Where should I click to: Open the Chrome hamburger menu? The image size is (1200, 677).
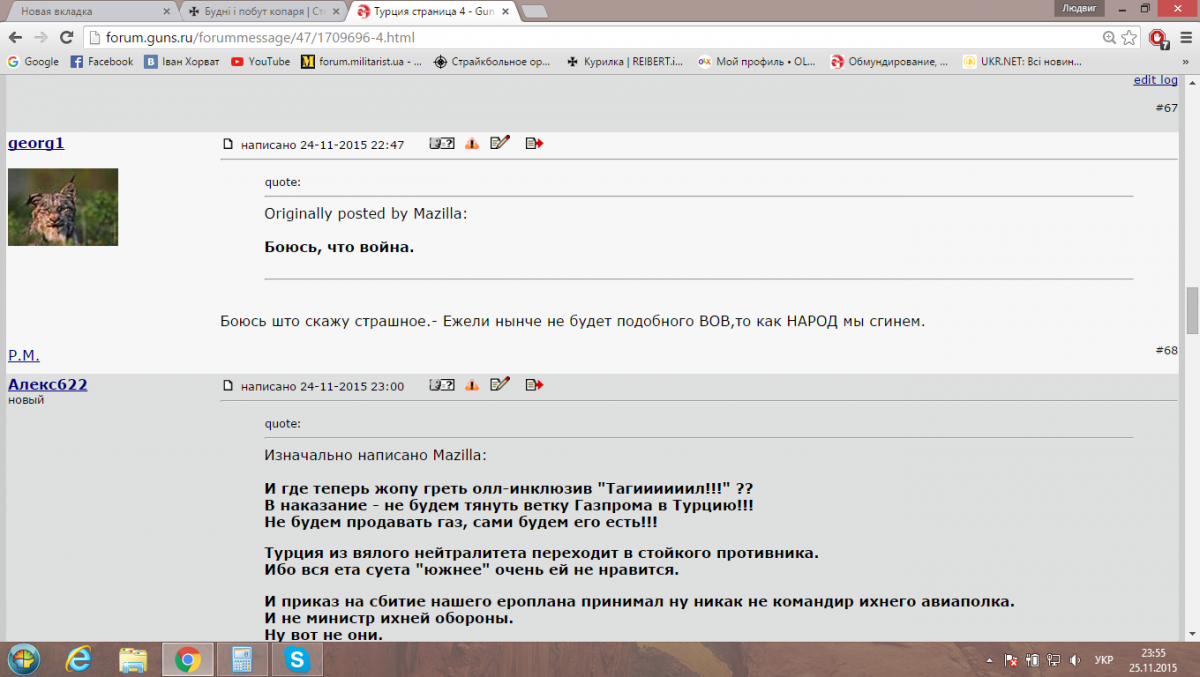(x=1184, y=38)
